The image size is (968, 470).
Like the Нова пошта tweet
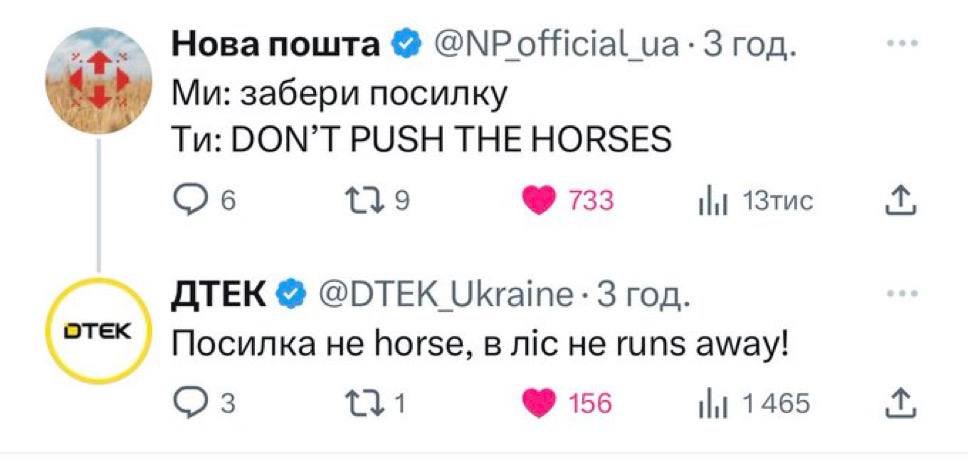541,202
